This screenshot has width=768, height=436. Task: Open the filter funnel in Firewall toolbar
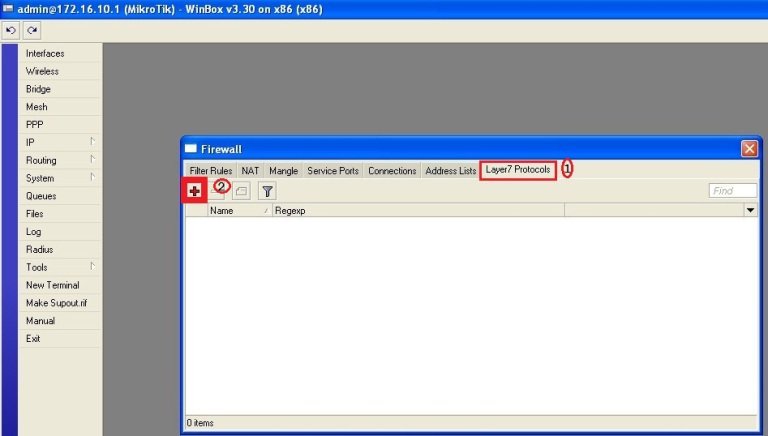pos(267,191)
